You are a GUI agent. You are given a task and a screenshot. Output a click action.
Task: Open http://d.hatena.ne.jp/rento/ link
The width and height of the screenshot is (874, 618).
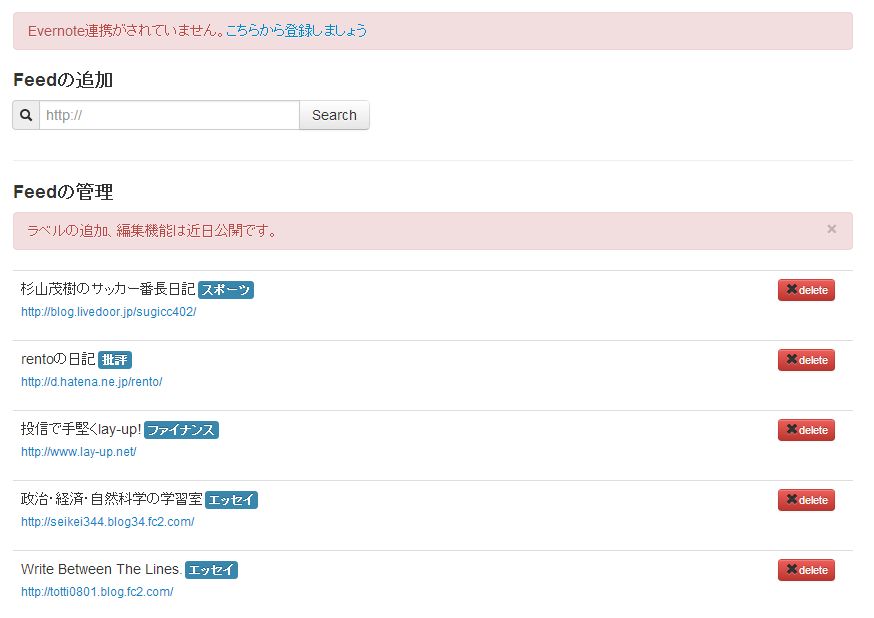pos(91,382)
